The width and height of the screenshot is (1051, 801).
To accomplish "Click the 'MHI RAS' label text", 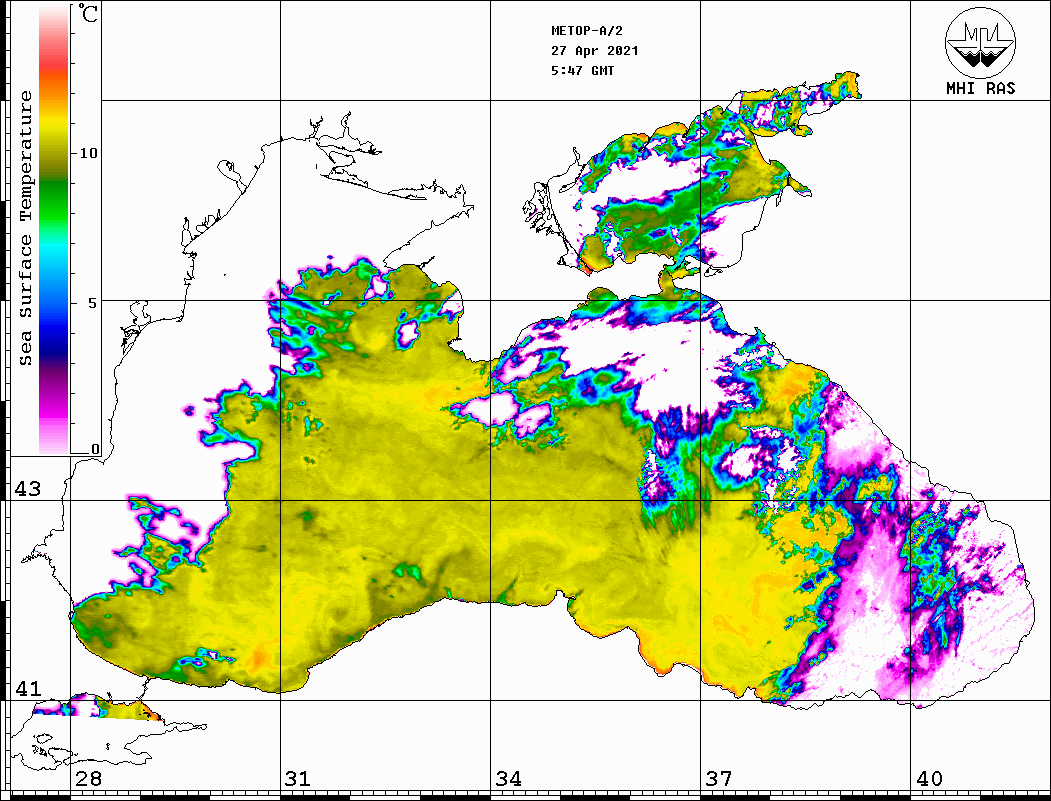I will click(981, 88).
